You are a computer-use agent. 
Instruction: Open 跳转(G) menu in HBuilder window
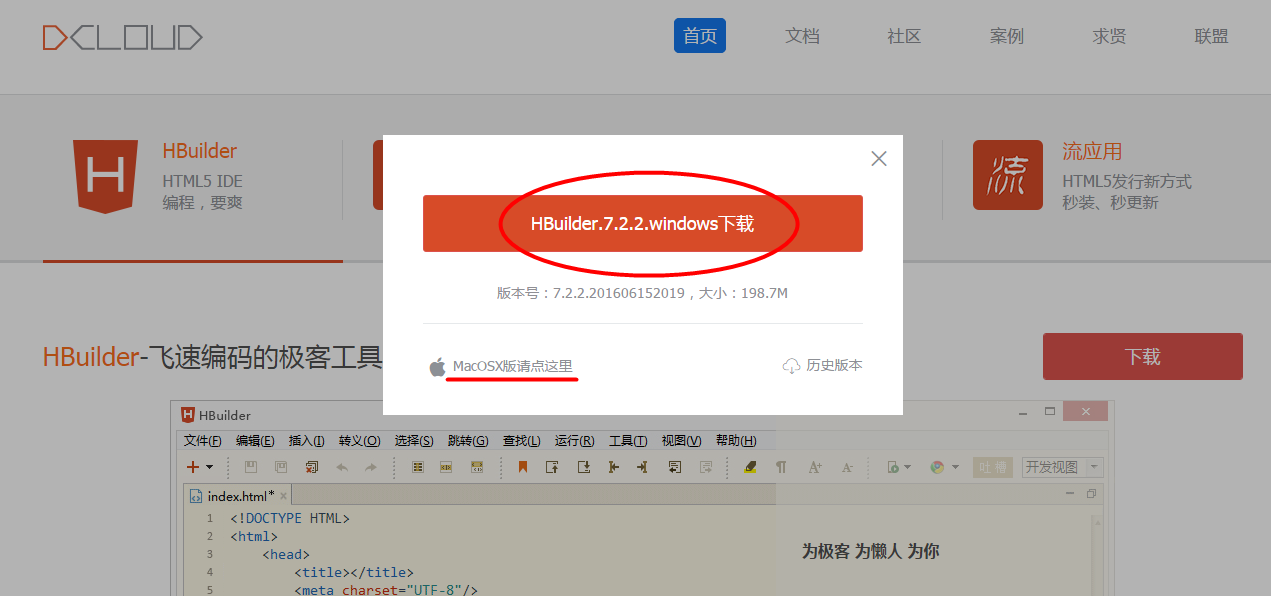(x=468, y=441)
